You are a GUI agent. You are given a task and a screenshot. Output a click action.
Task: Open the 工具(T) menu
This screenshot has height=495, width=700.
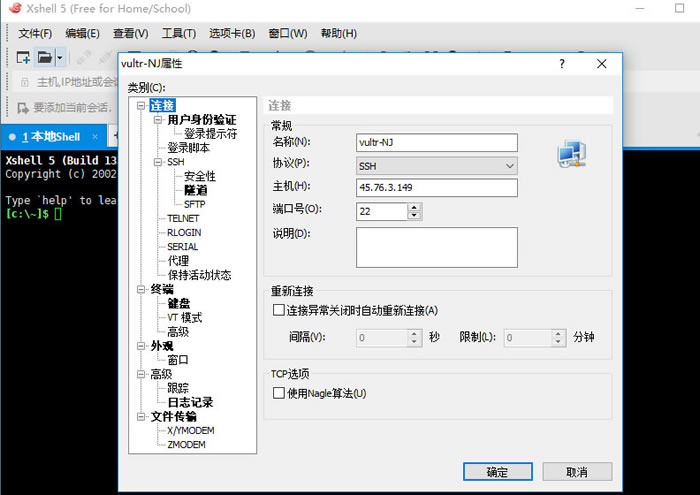tap(179, 33)
